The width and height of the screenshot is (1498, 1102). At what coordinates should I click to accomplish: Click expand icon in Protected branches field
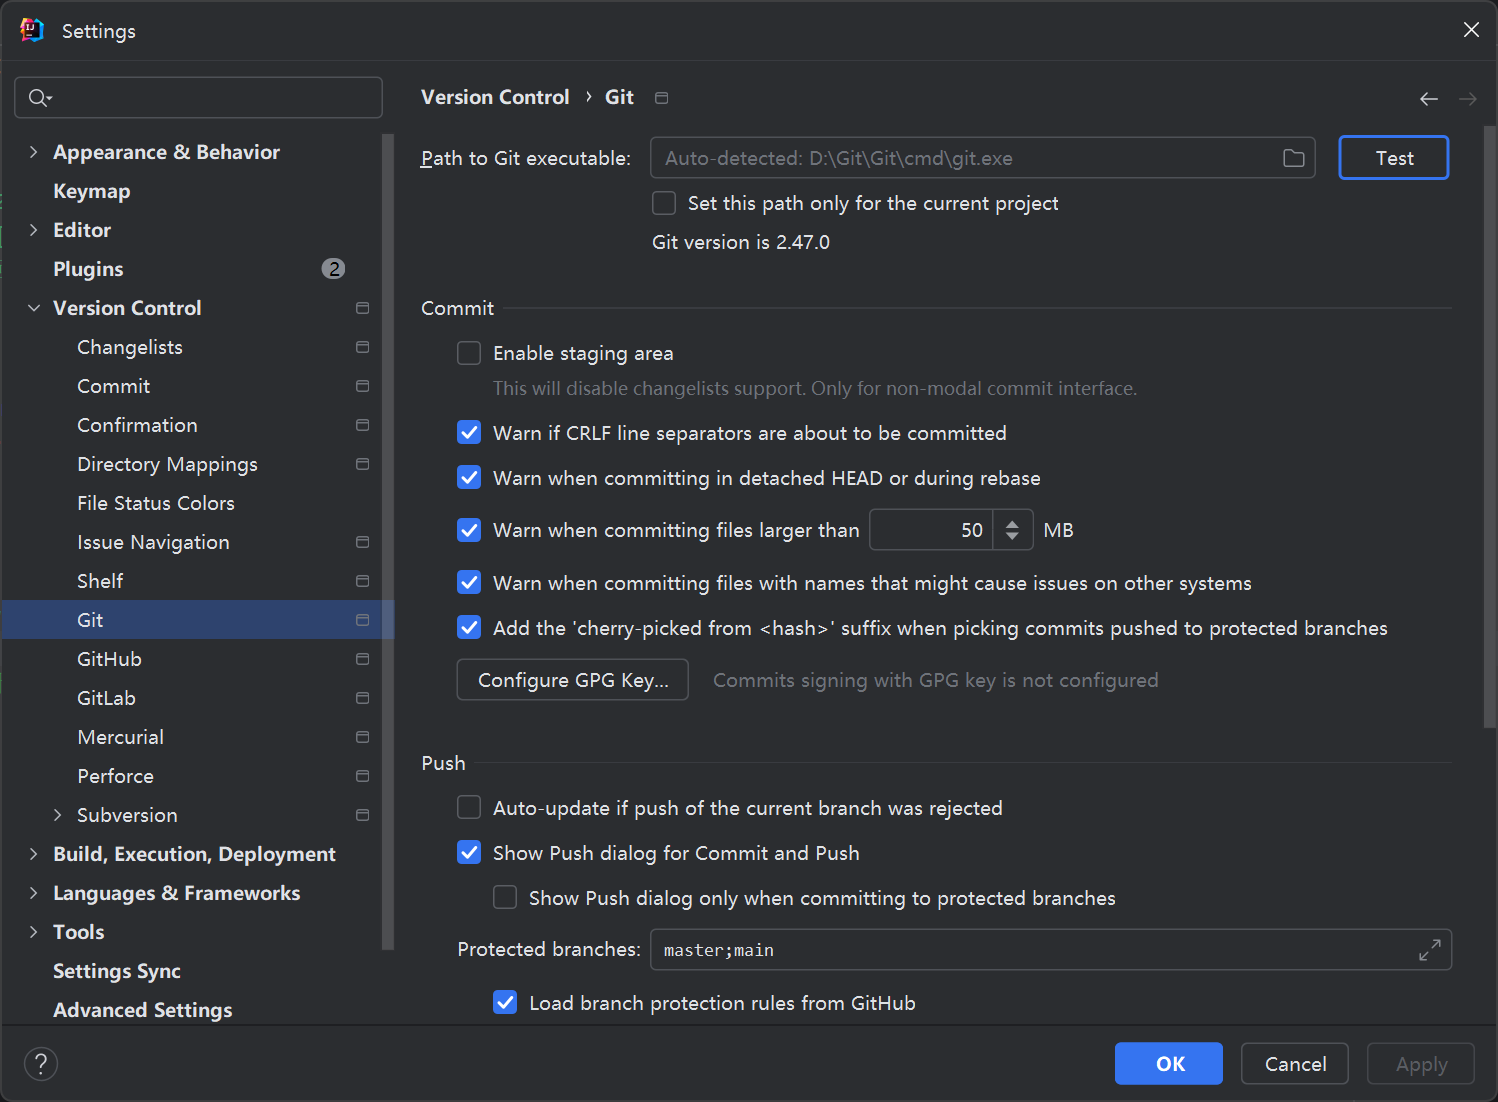[1429, 950]
